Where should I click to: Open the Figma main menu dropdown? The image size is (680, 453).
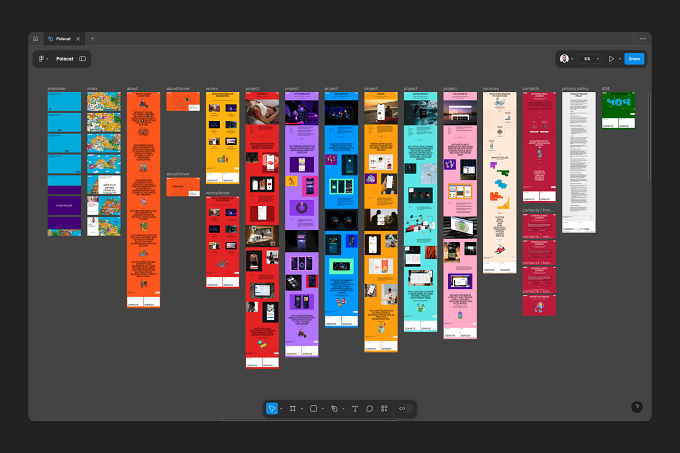tap(43, 59)
